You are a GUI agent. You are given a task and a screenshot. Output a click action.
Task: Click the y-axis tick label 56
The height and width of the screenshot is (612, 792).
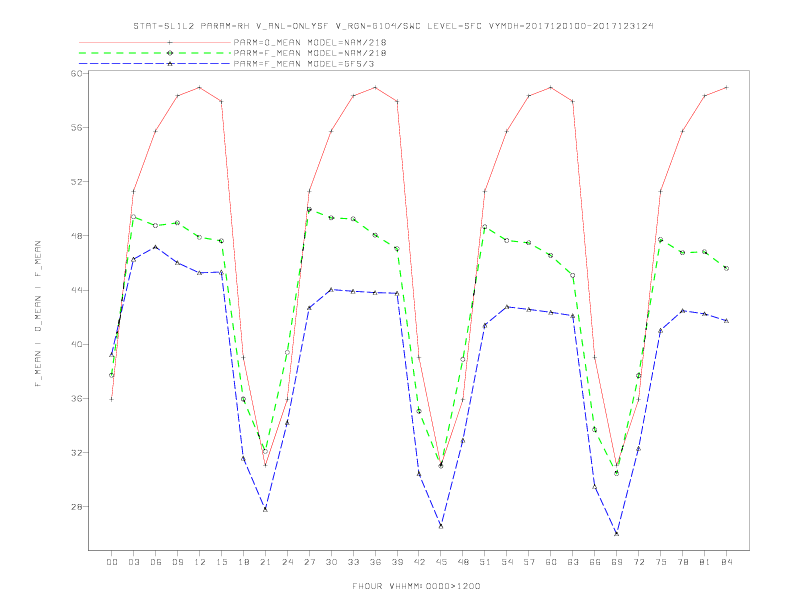coord(76,128)
